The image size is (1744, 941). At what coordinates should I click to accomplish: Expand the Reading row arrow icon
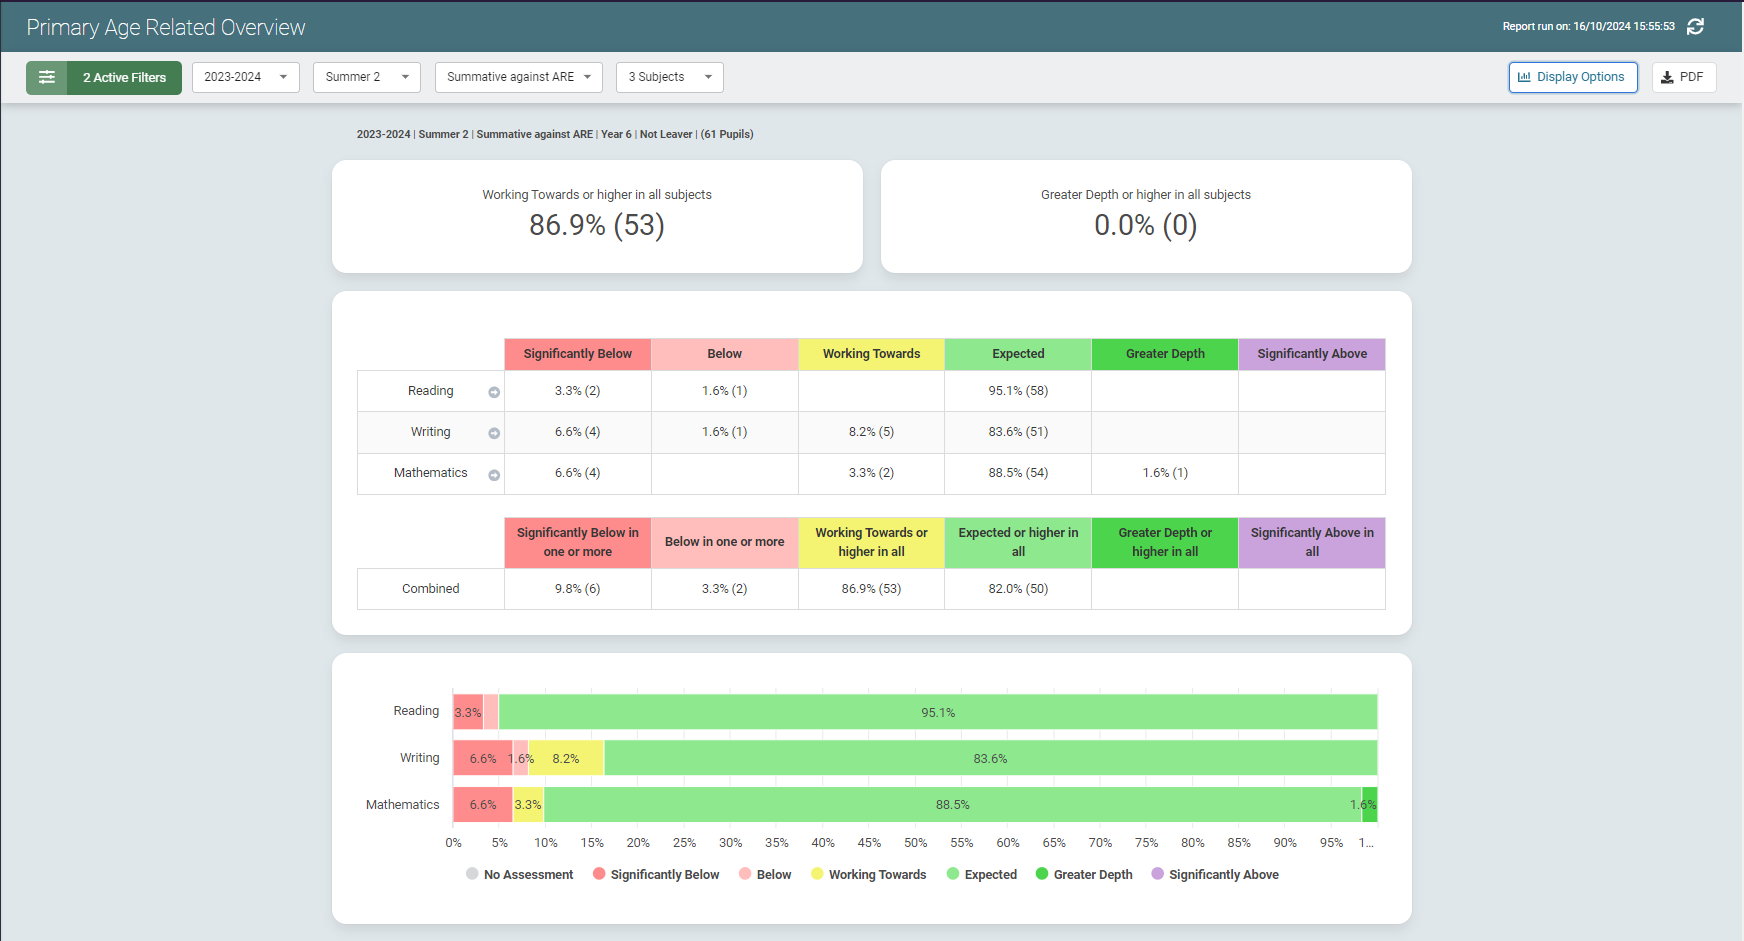pyautogui.click(x=494, y=392)
